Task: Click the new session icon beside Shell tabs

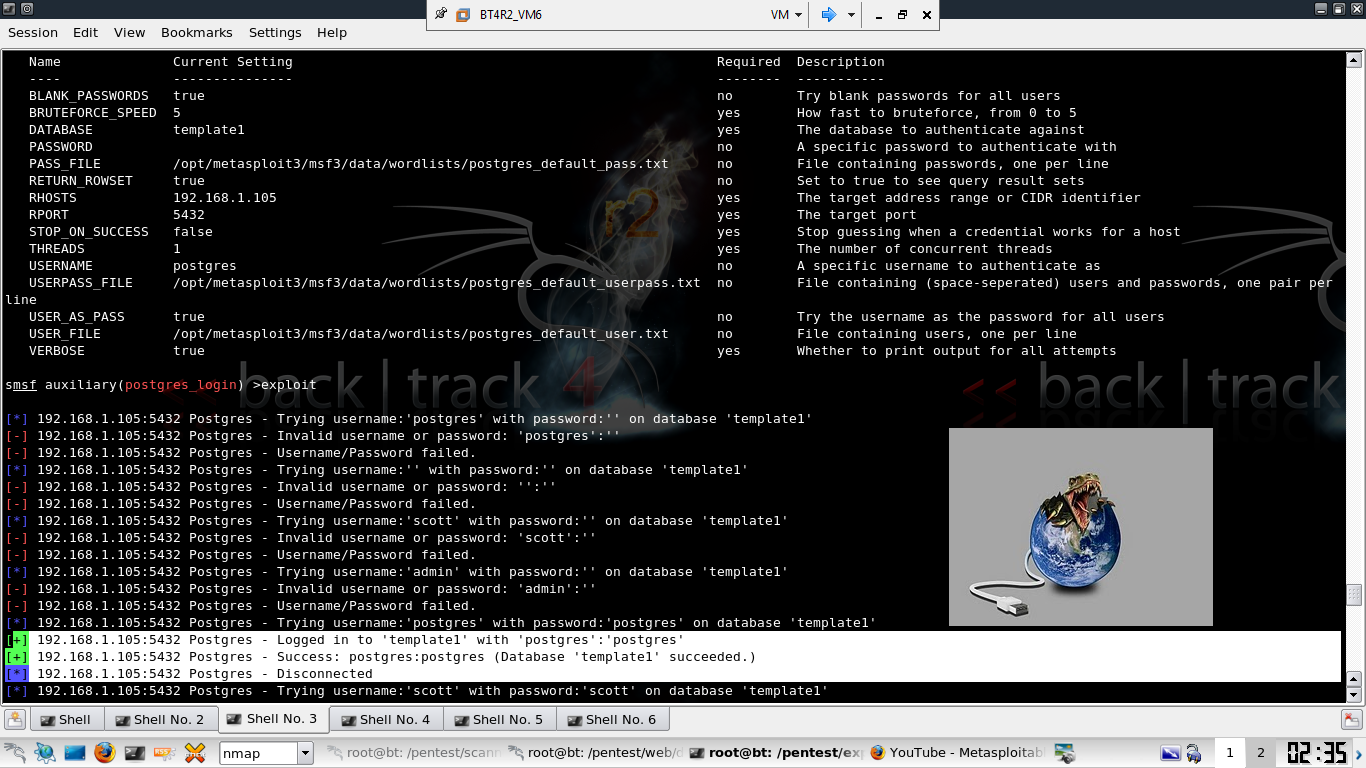Action: pyautogui.click(x=15, y=719)
